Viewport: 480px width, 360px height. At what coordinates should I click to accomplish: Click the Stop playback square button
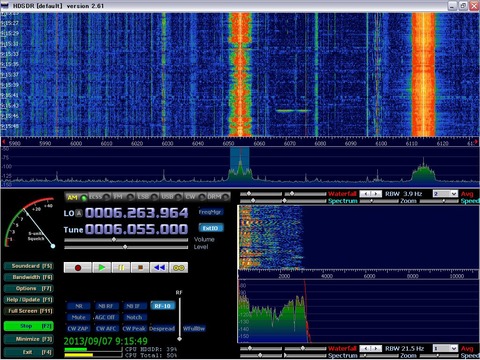pyautogui.click(x=140, y=268)
